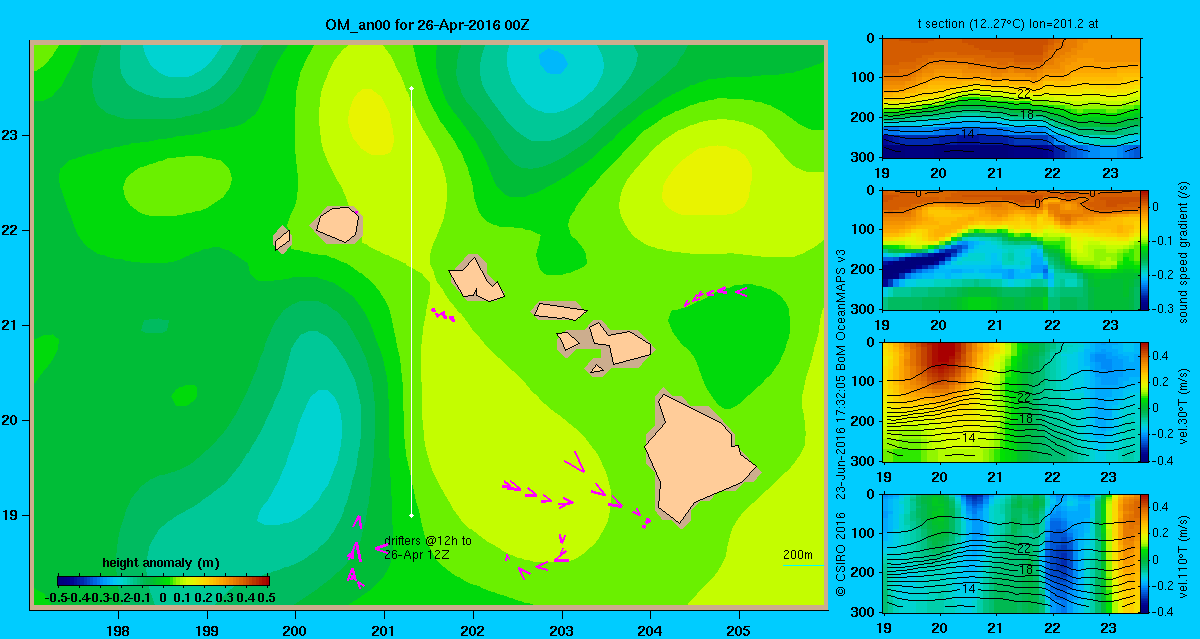1200x639 pixels.
Task: Click the 200m depth contour label
Action: coord(797,555)
